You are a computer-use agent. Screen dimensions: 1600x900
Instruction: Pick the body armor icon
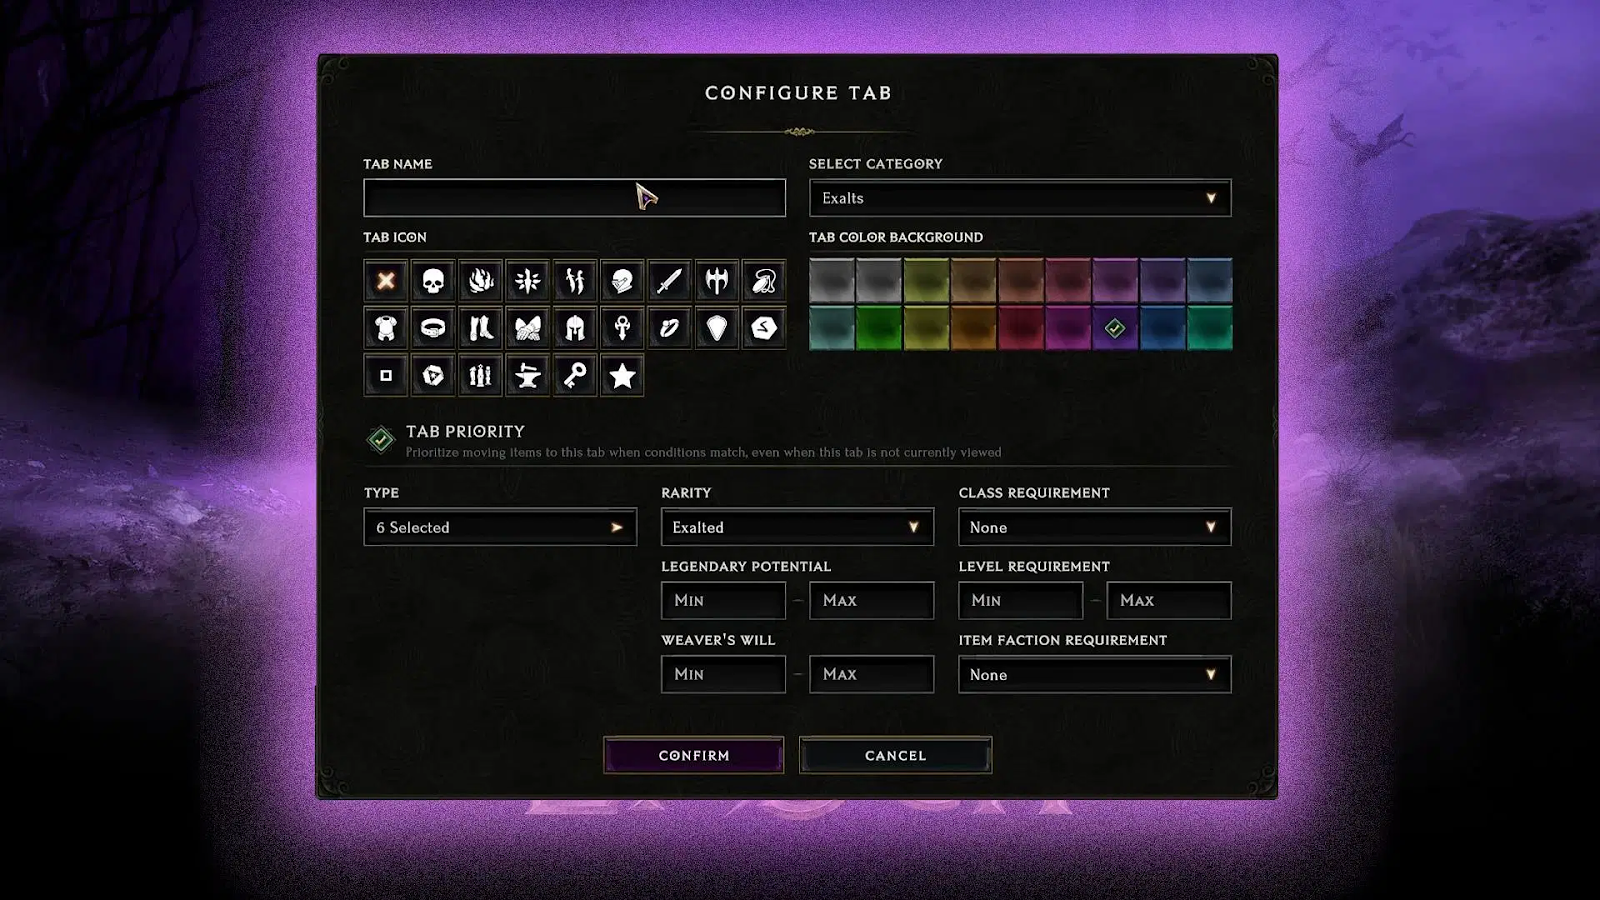tap(386, 328)
